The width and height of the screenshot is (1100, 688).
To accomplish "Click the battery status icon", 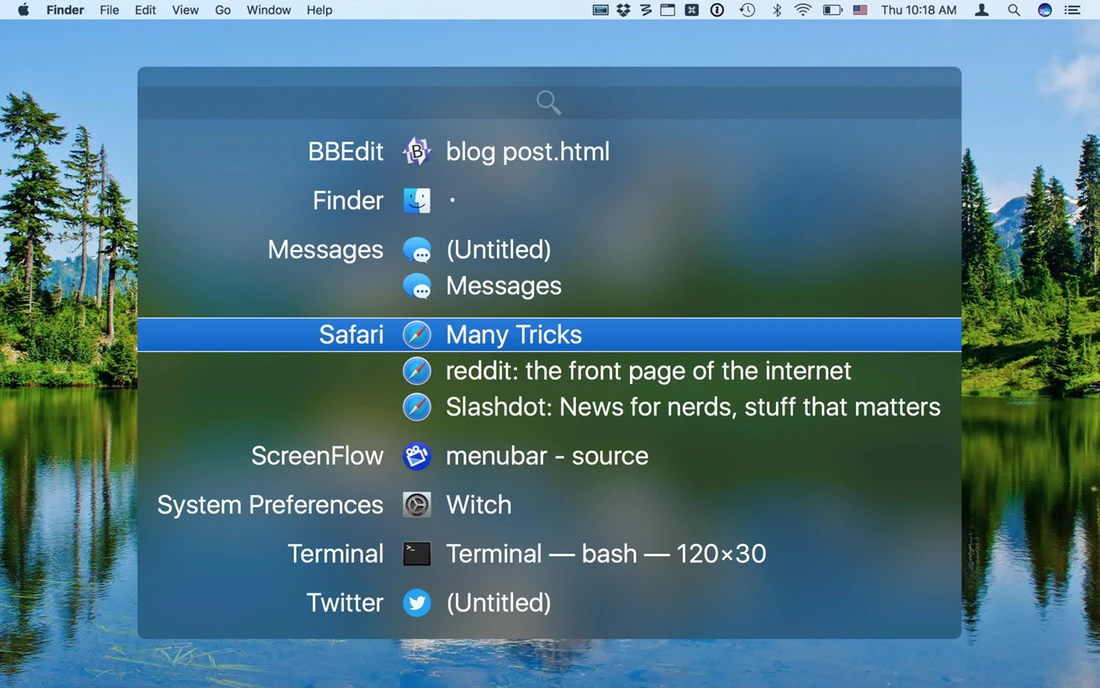I will pyautogui.click(x=832, y=10).
